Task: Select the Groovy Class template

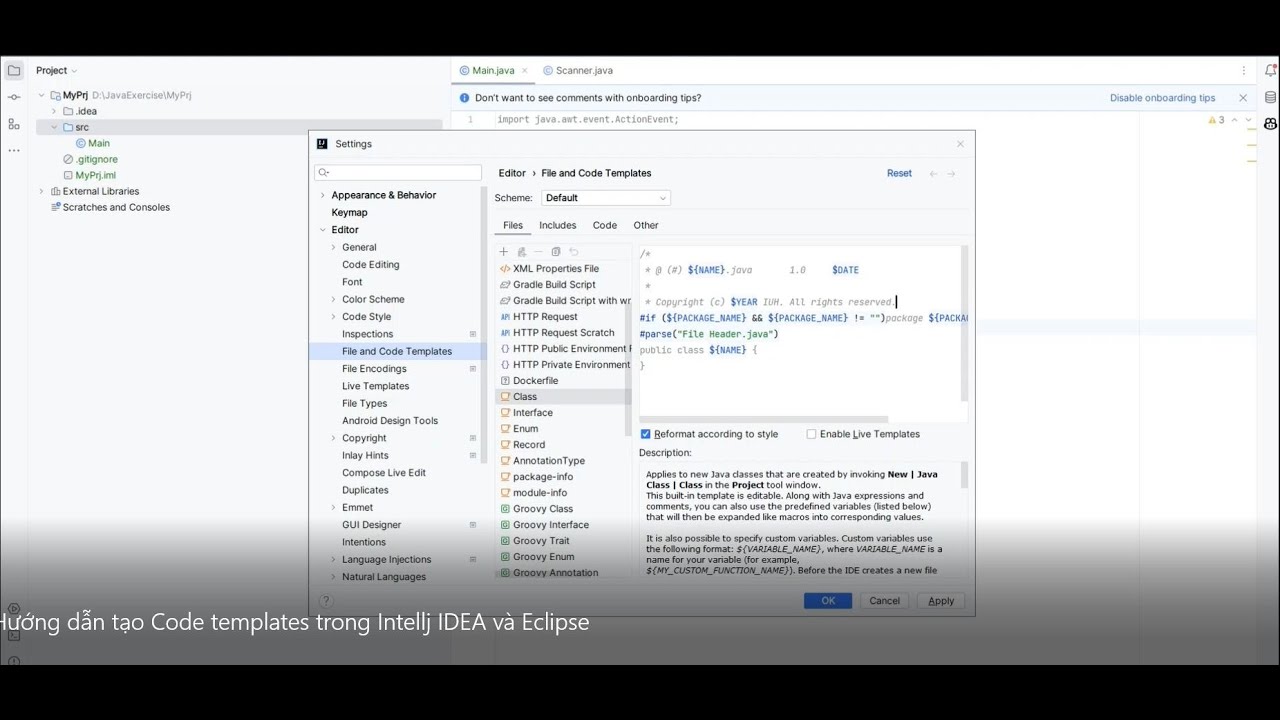Action: point(543,509)
